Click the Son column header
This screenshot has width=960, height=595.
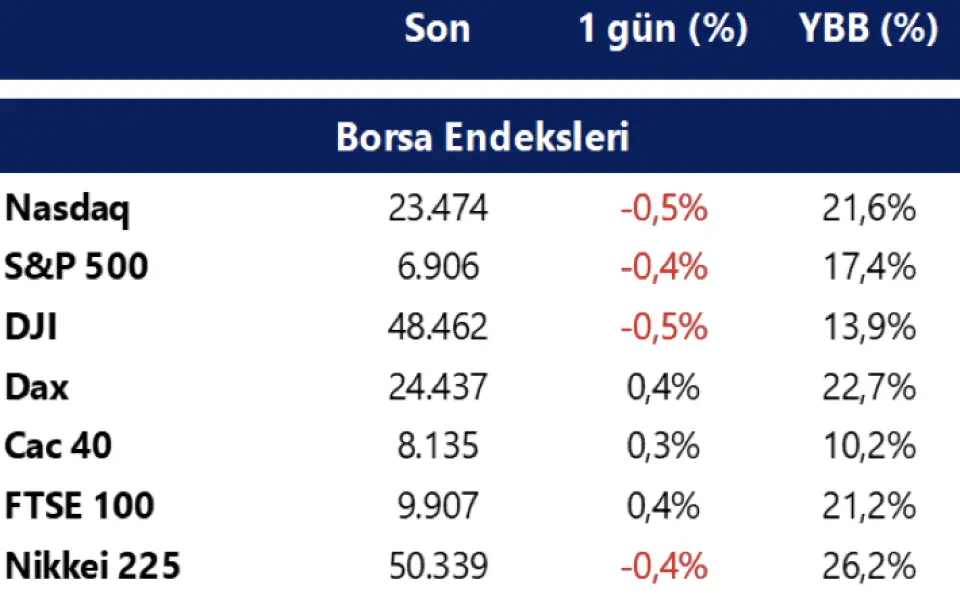click(x=437, y=30)
